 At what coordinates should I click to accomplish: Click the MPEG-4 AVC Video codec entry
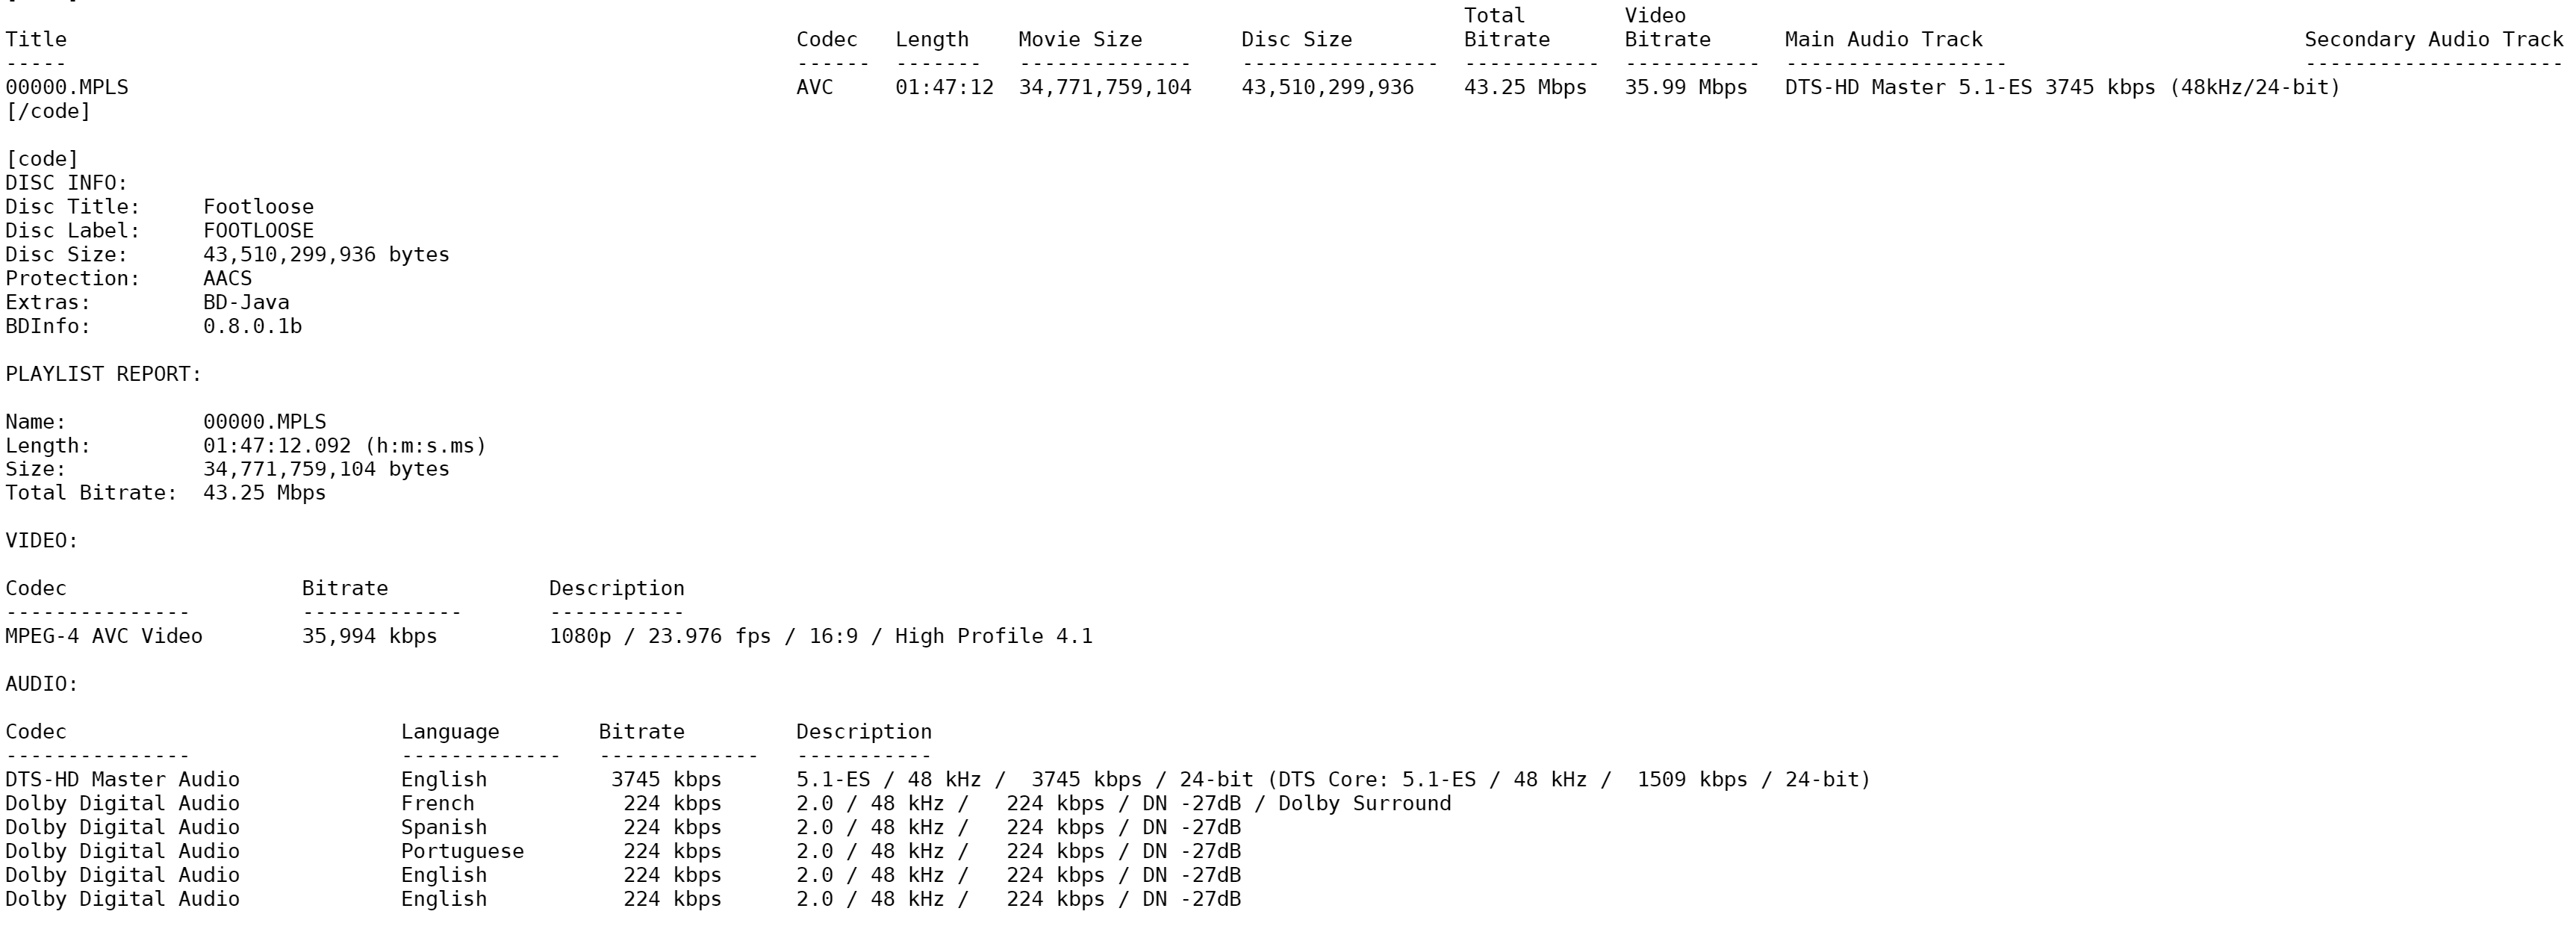104,637
